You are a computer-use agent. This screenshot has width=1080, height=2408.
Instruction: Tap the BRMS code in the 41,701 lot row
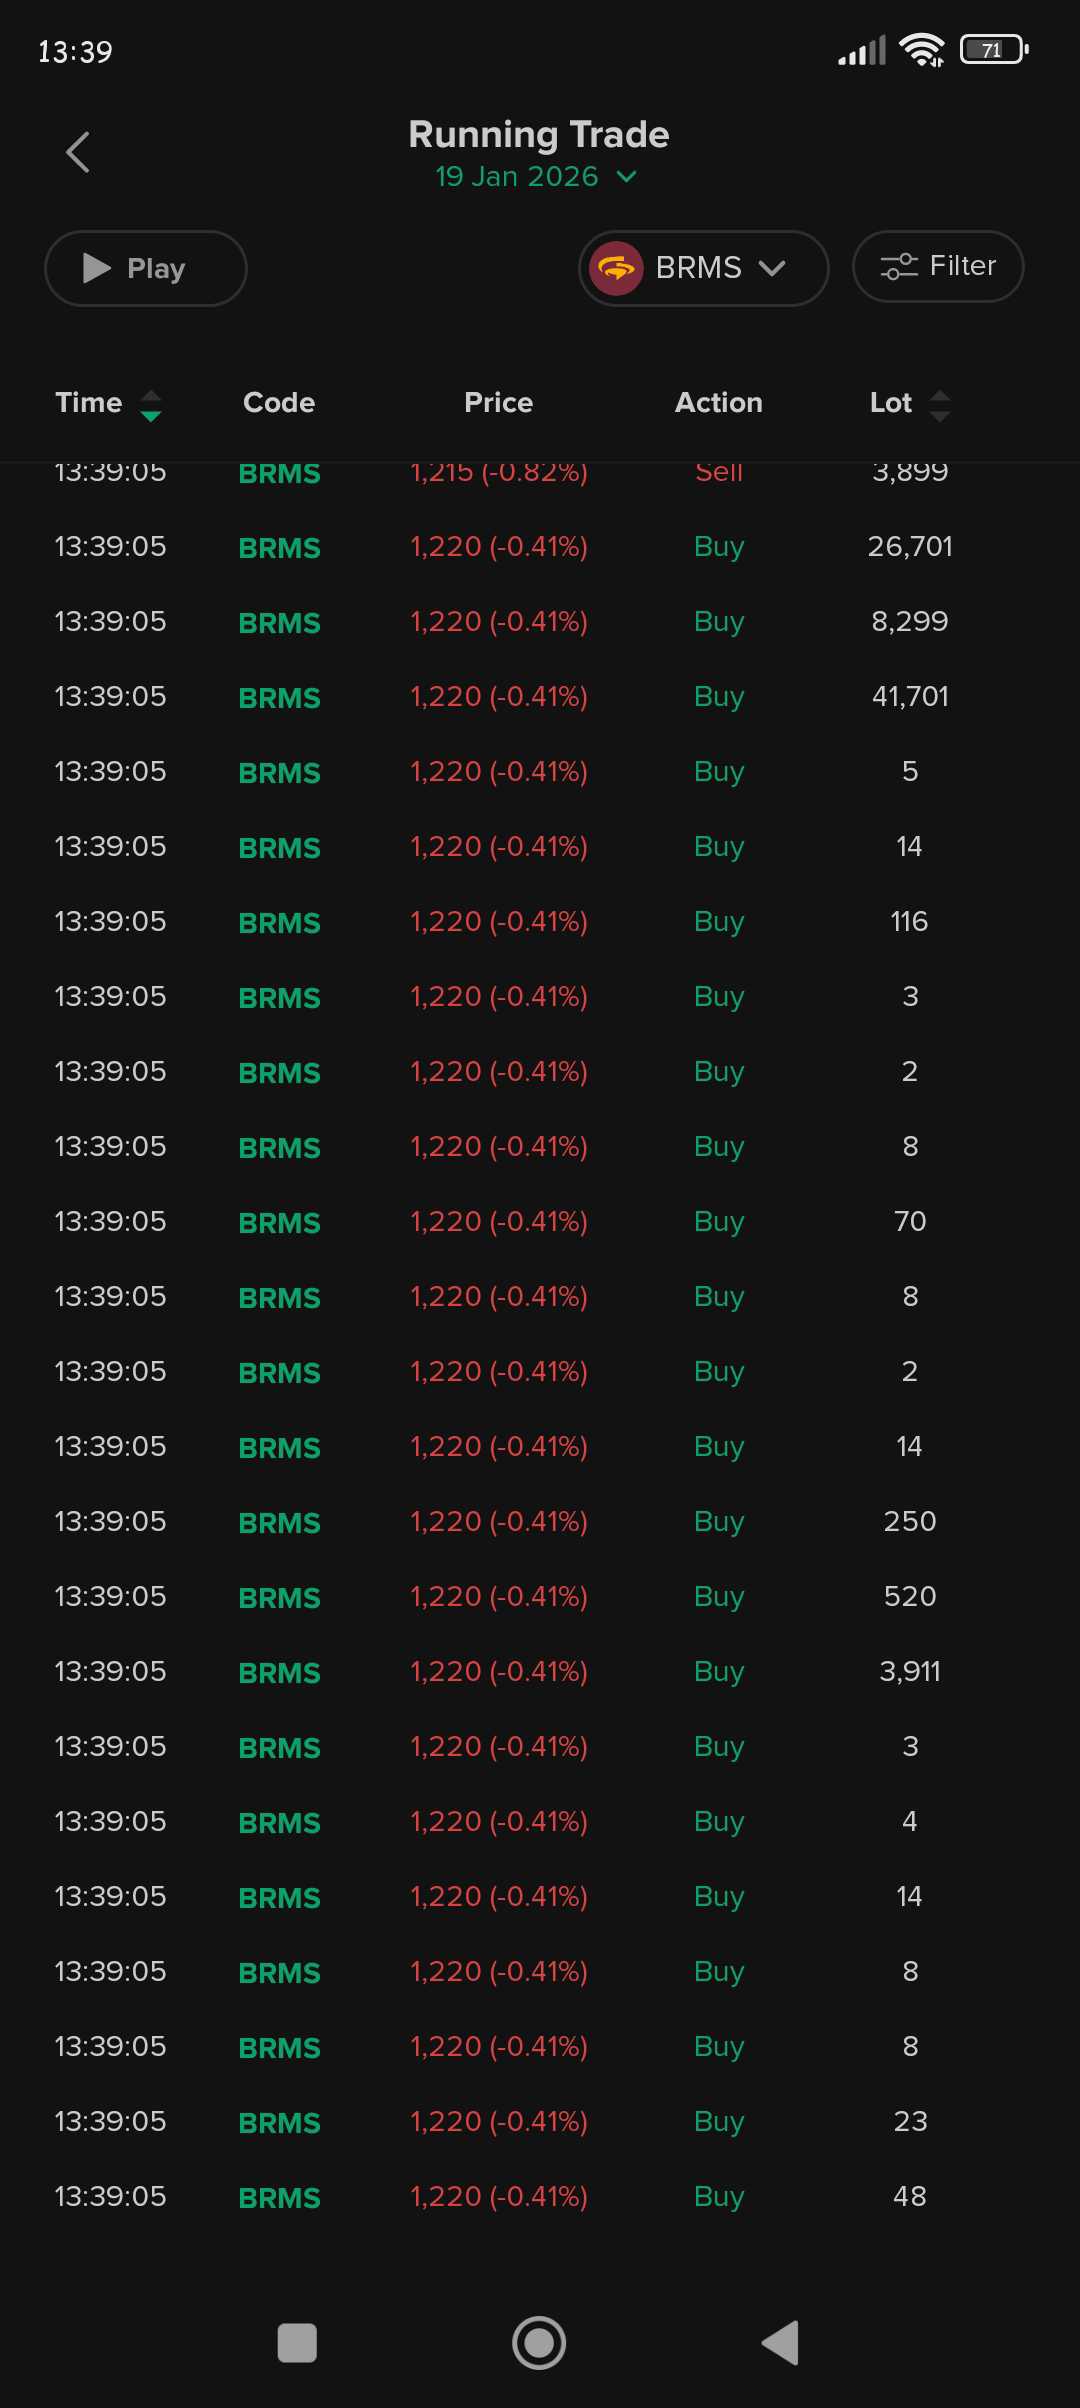coord(279,698)
